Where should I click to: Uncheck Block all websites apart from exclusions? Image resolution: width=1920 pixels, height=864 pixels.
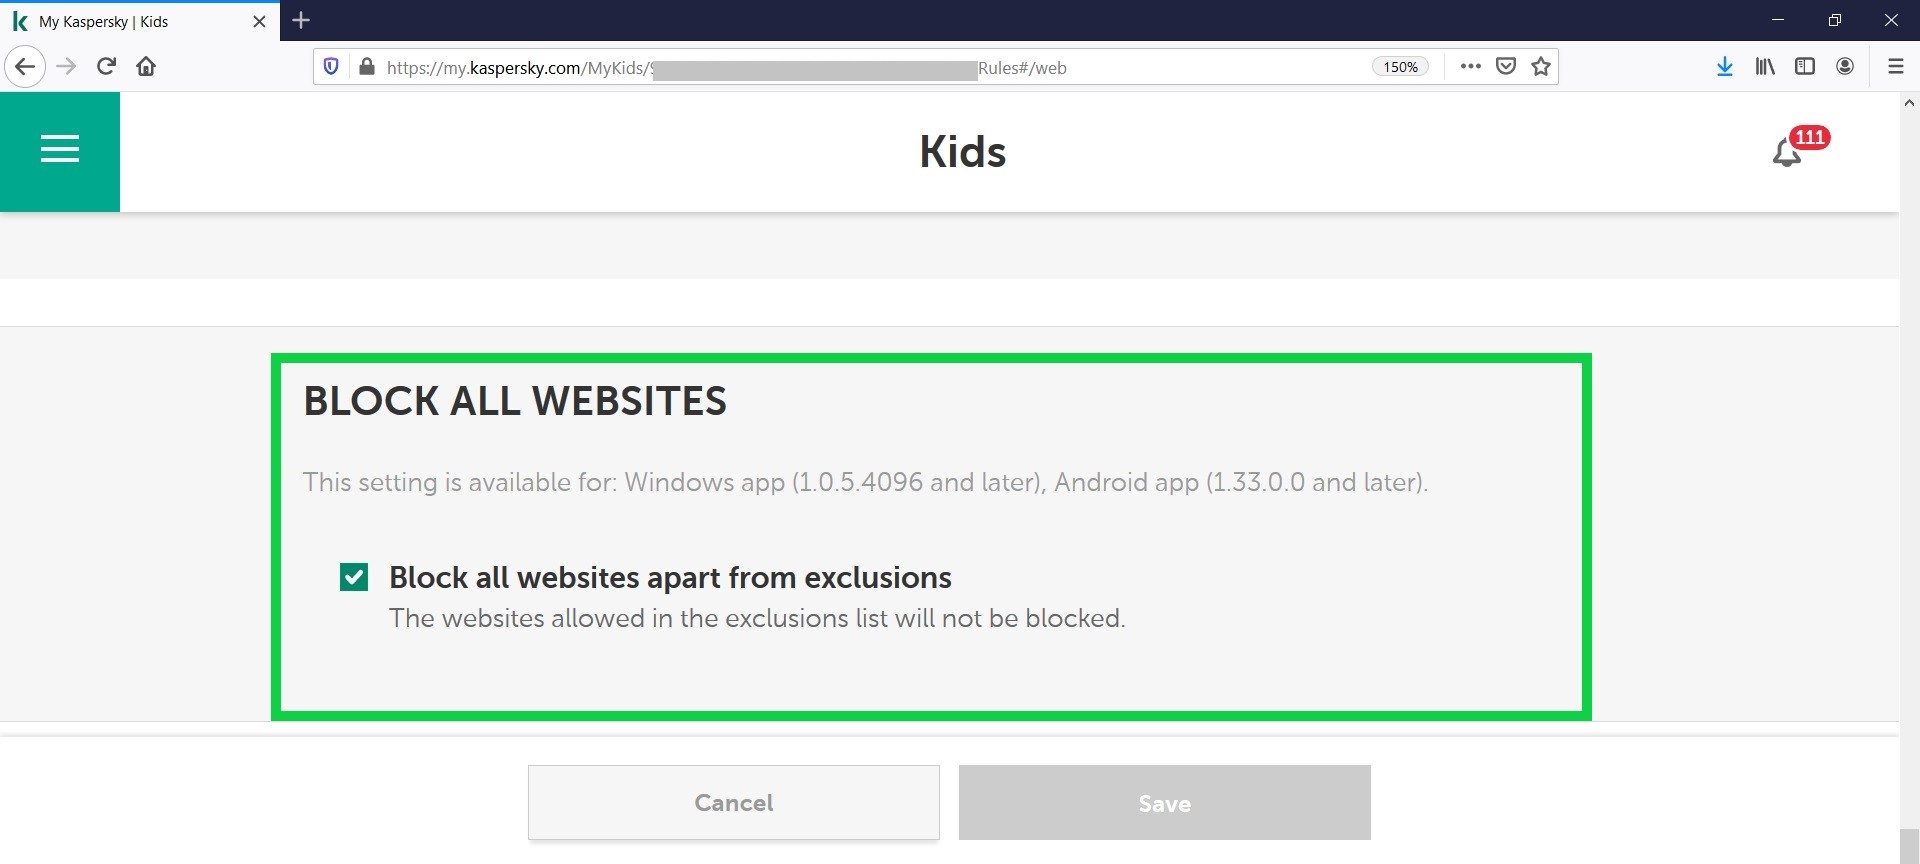click(x=354, y=577)
